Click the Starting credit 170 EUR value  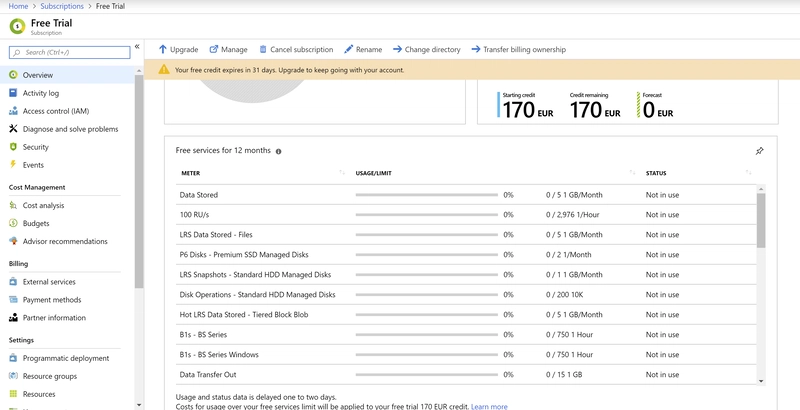click(528, 110)
